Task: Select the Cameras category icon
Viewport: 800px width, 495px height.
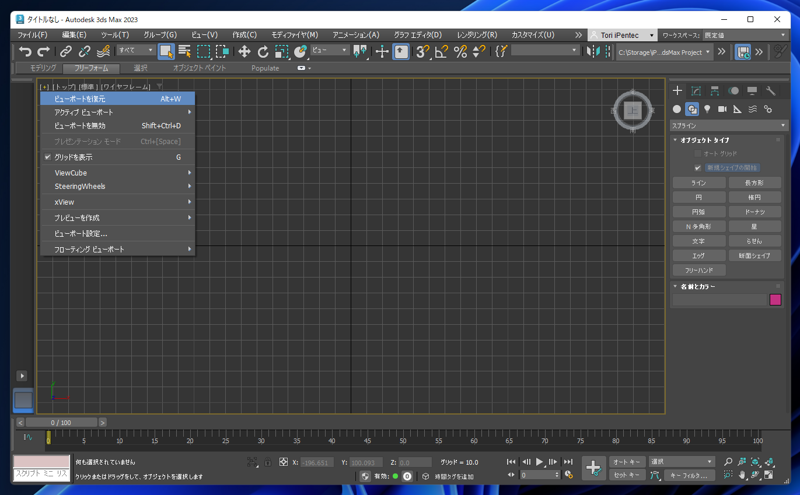Action: 722,109
